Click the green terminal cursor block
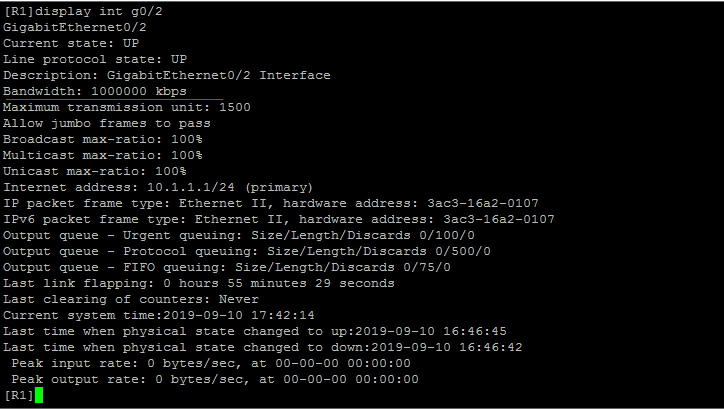This screenshot has height=409, width=724. pyautogui.click(x=39, y=396)
